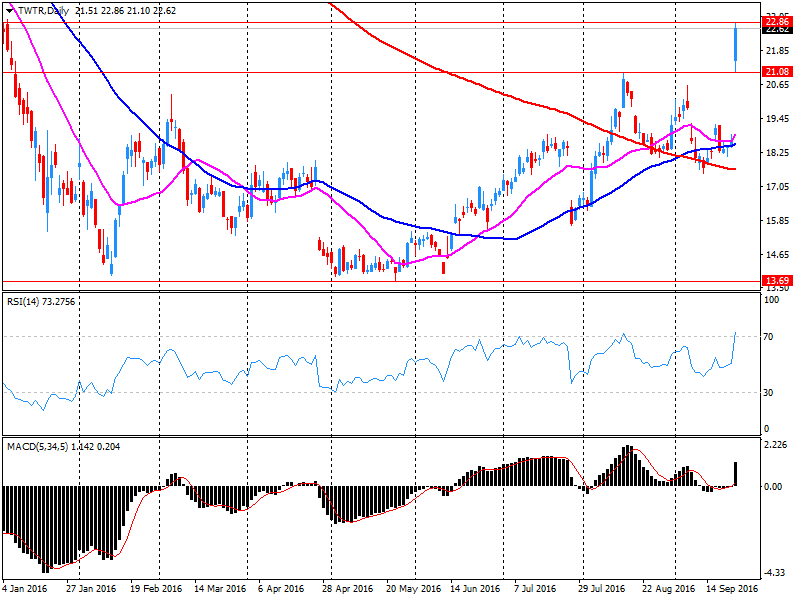Click the 6 Apr 2016 date label
Screen dimensions: 800x600
pyautogui.click(x=281, y=588)
